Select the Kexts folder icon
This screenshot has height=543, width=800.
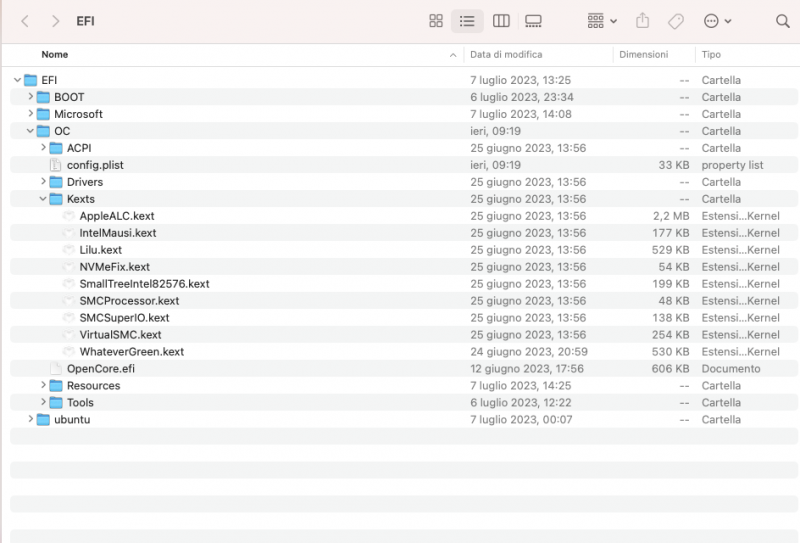[56, 199]
